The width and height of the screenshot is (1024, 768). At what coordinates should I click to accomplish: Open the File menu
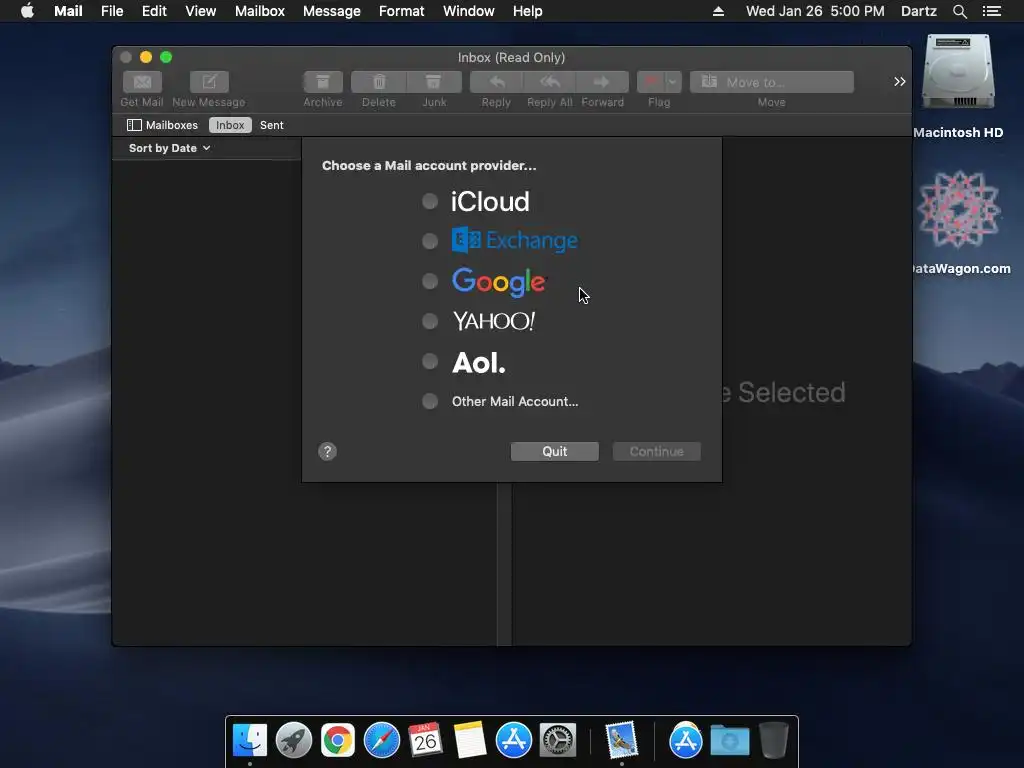pos(112,11)
